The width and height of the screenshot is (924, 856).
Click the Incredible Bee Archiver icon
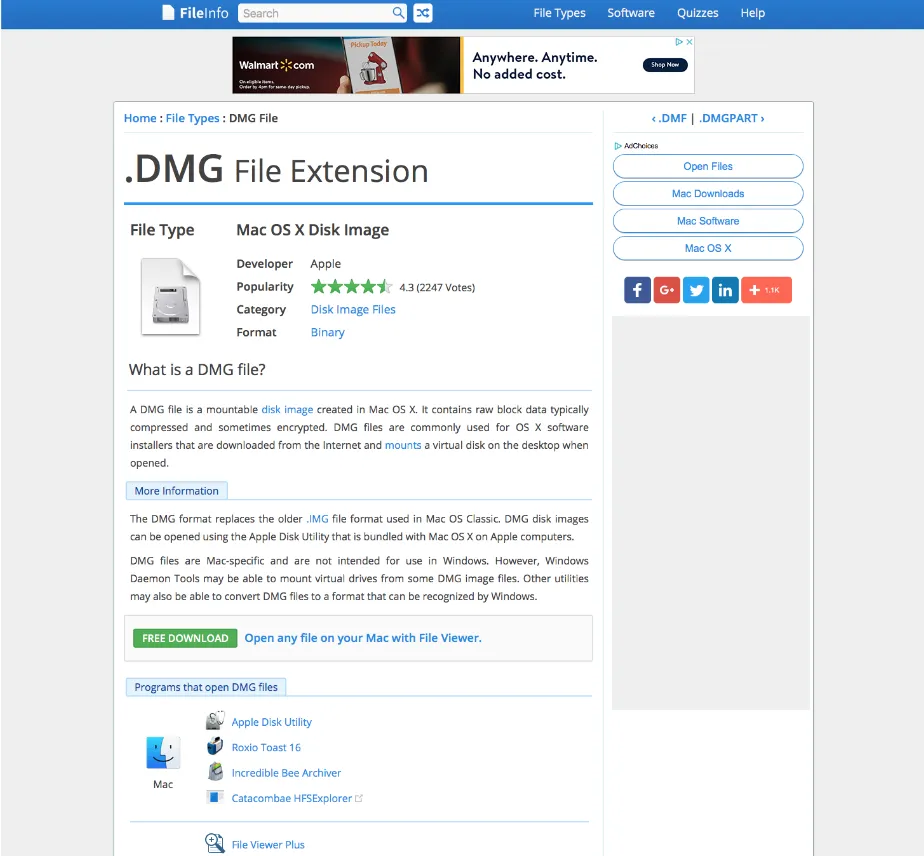[x=215, y=771]
